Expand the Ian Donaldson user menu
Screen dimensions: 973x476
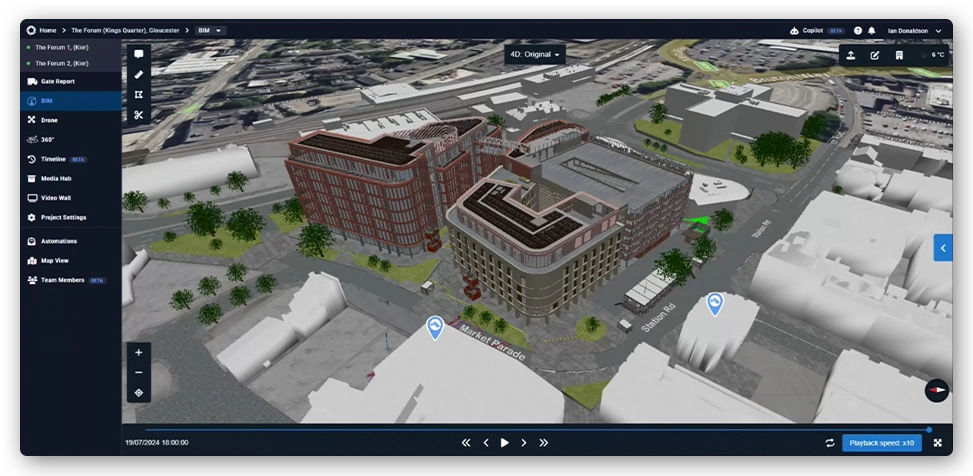coord(915,30)
